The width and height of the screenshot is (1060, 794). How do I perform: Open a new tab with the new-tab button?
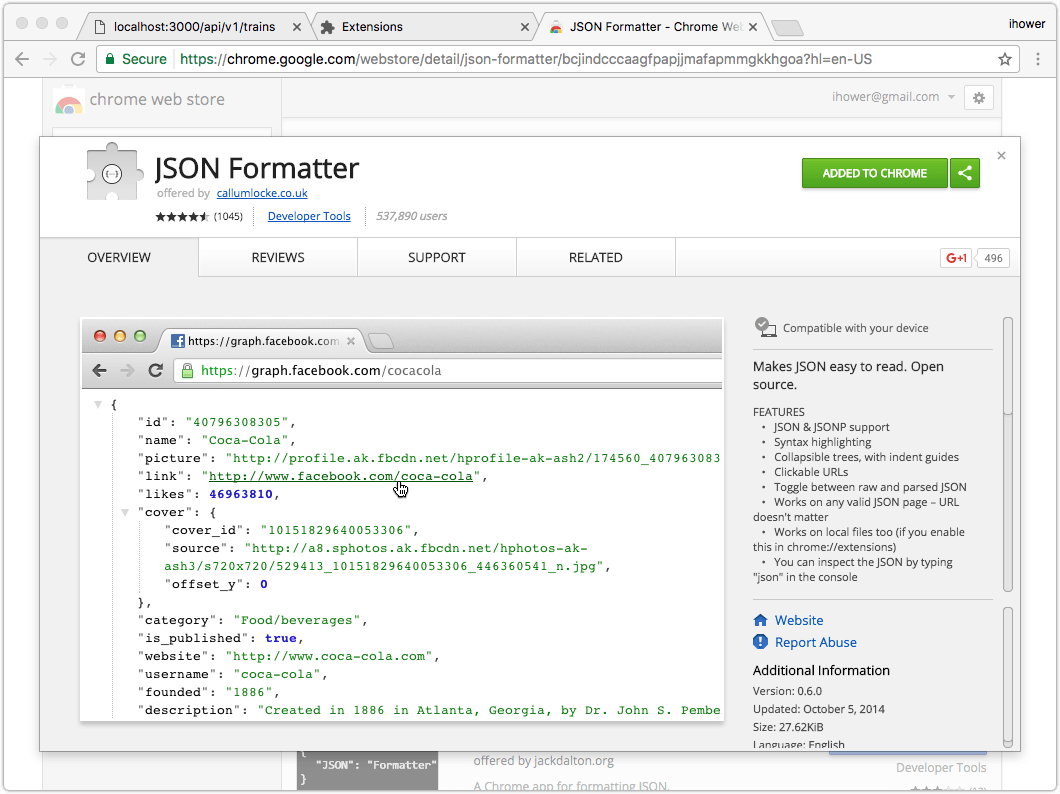[787, 28]
